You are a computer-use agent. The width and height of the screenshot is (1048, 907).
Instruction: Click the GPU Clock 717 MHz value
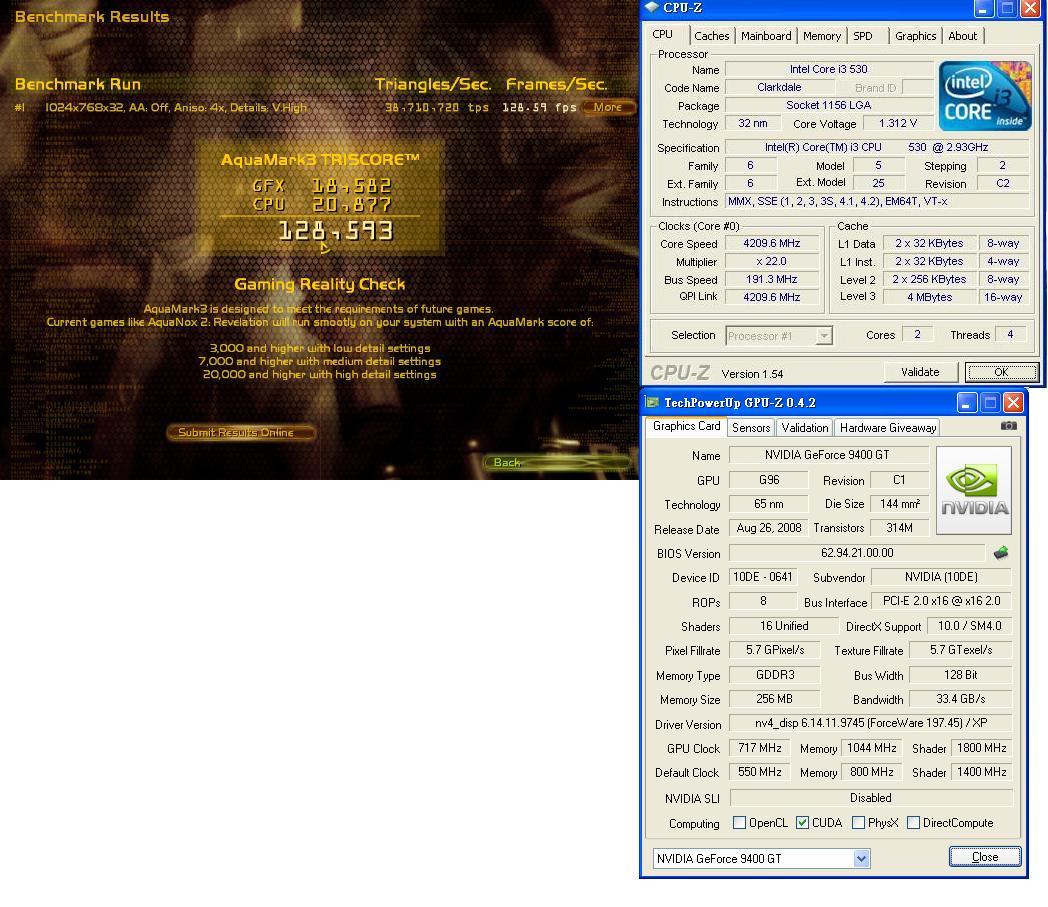point(759,748)
